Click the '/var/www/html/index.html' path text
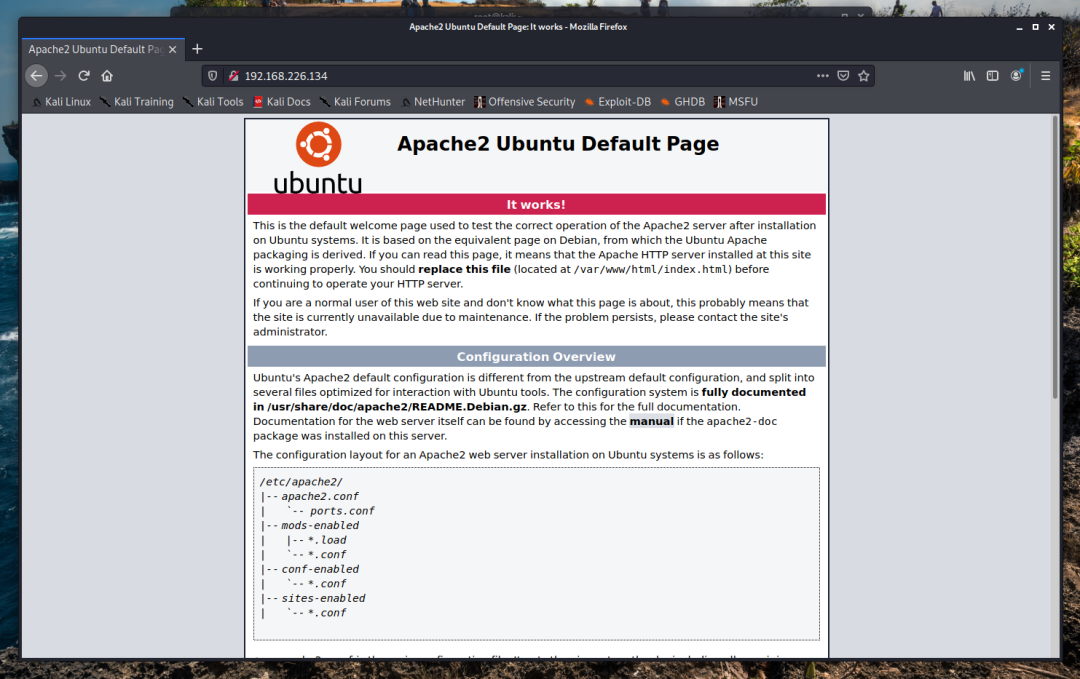 pyautogui.click(x=651, y=269)
